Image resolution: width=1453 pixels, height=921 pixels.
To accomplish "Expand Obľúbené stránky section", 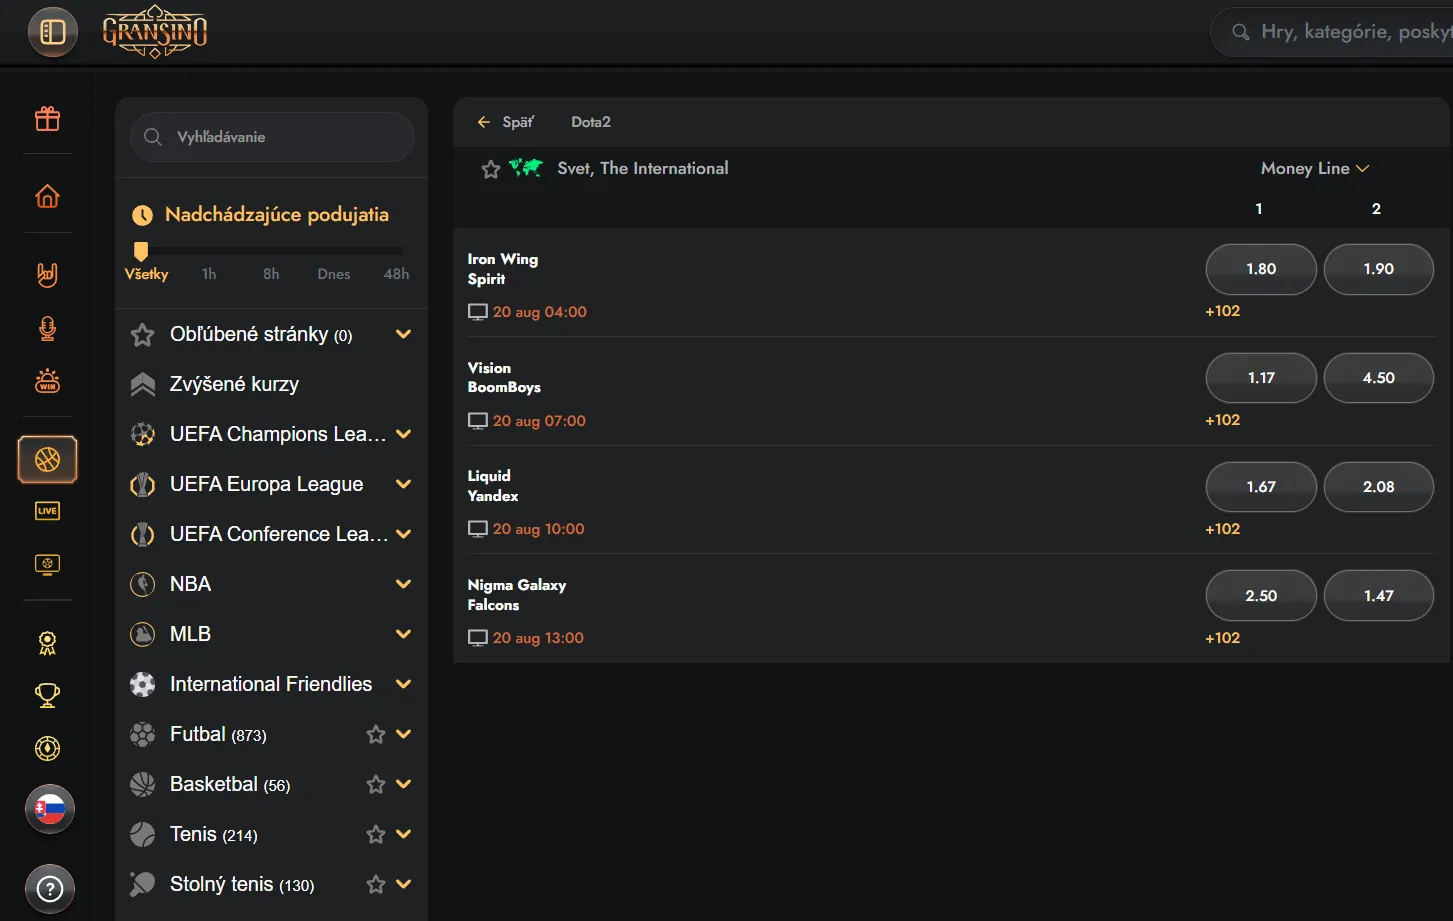I will [404, 334].
